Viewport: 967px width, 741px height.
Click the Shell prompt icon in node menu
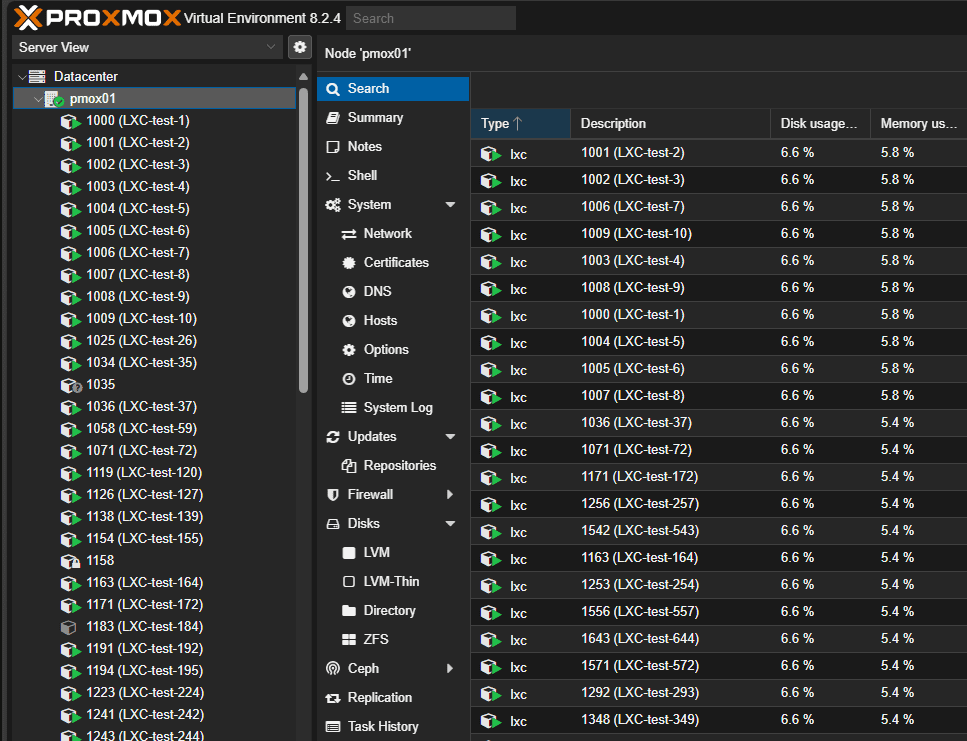[x=332, y=176]
